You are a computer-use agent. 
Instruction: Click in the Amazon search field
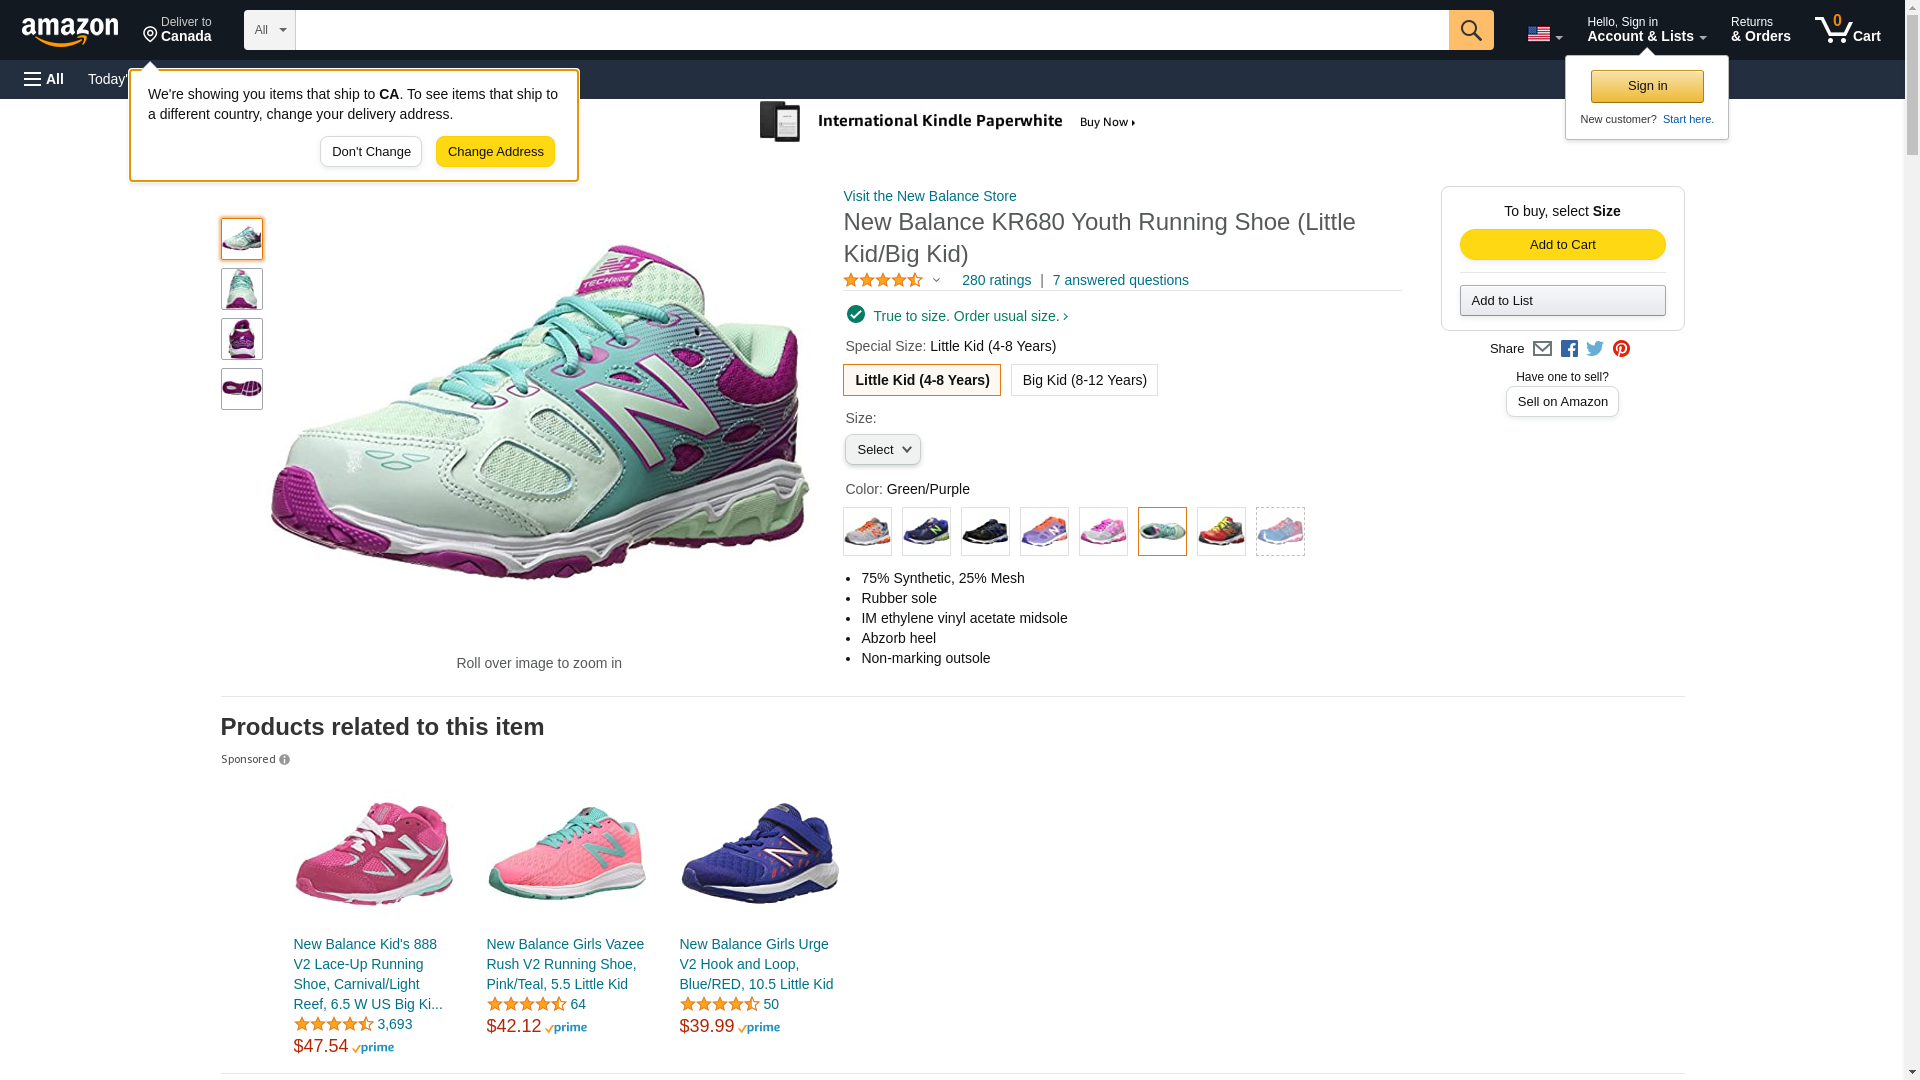click(871, 30)
